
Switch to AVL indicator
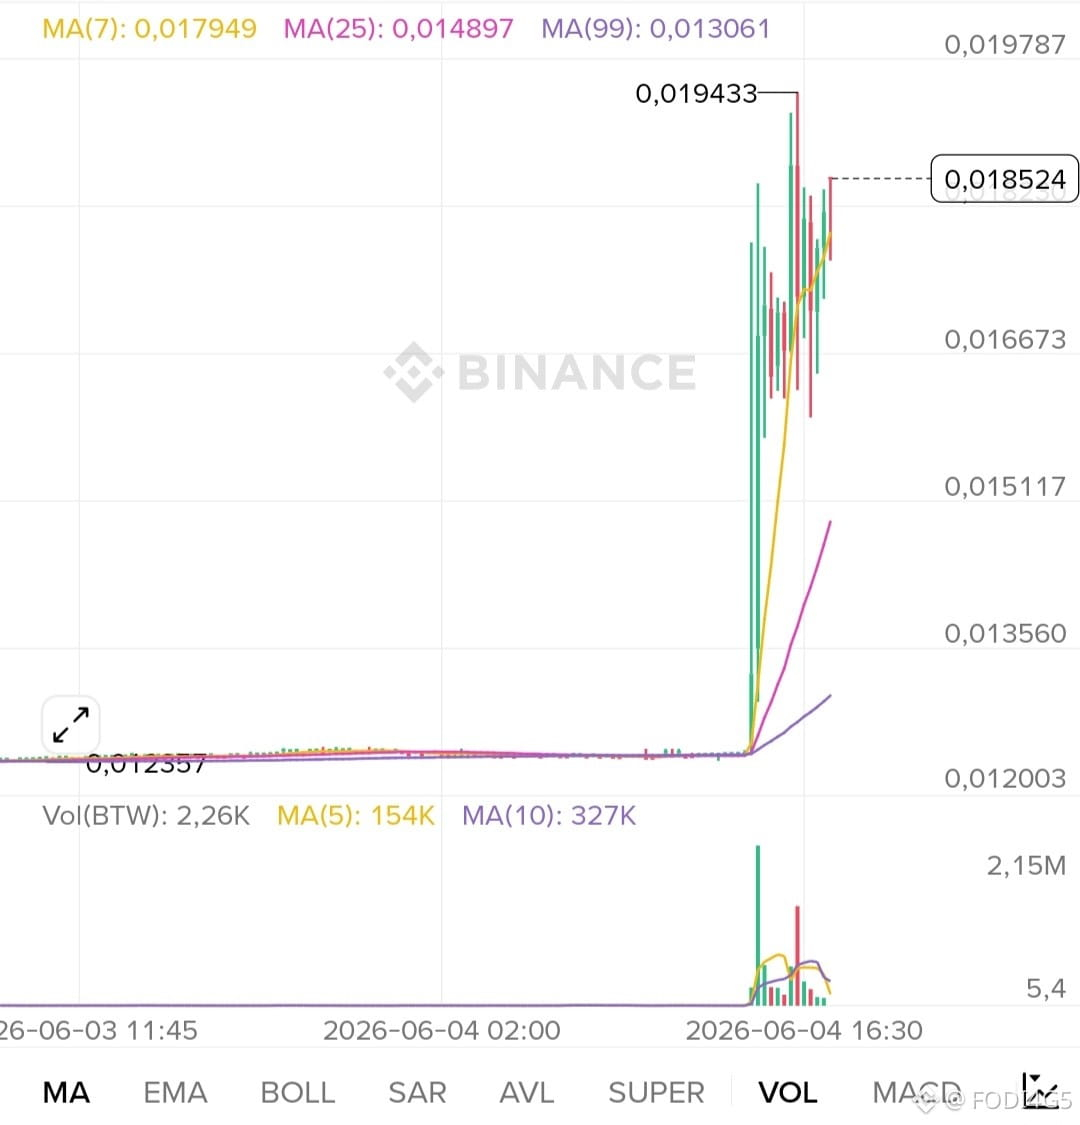pos(527,1093)
